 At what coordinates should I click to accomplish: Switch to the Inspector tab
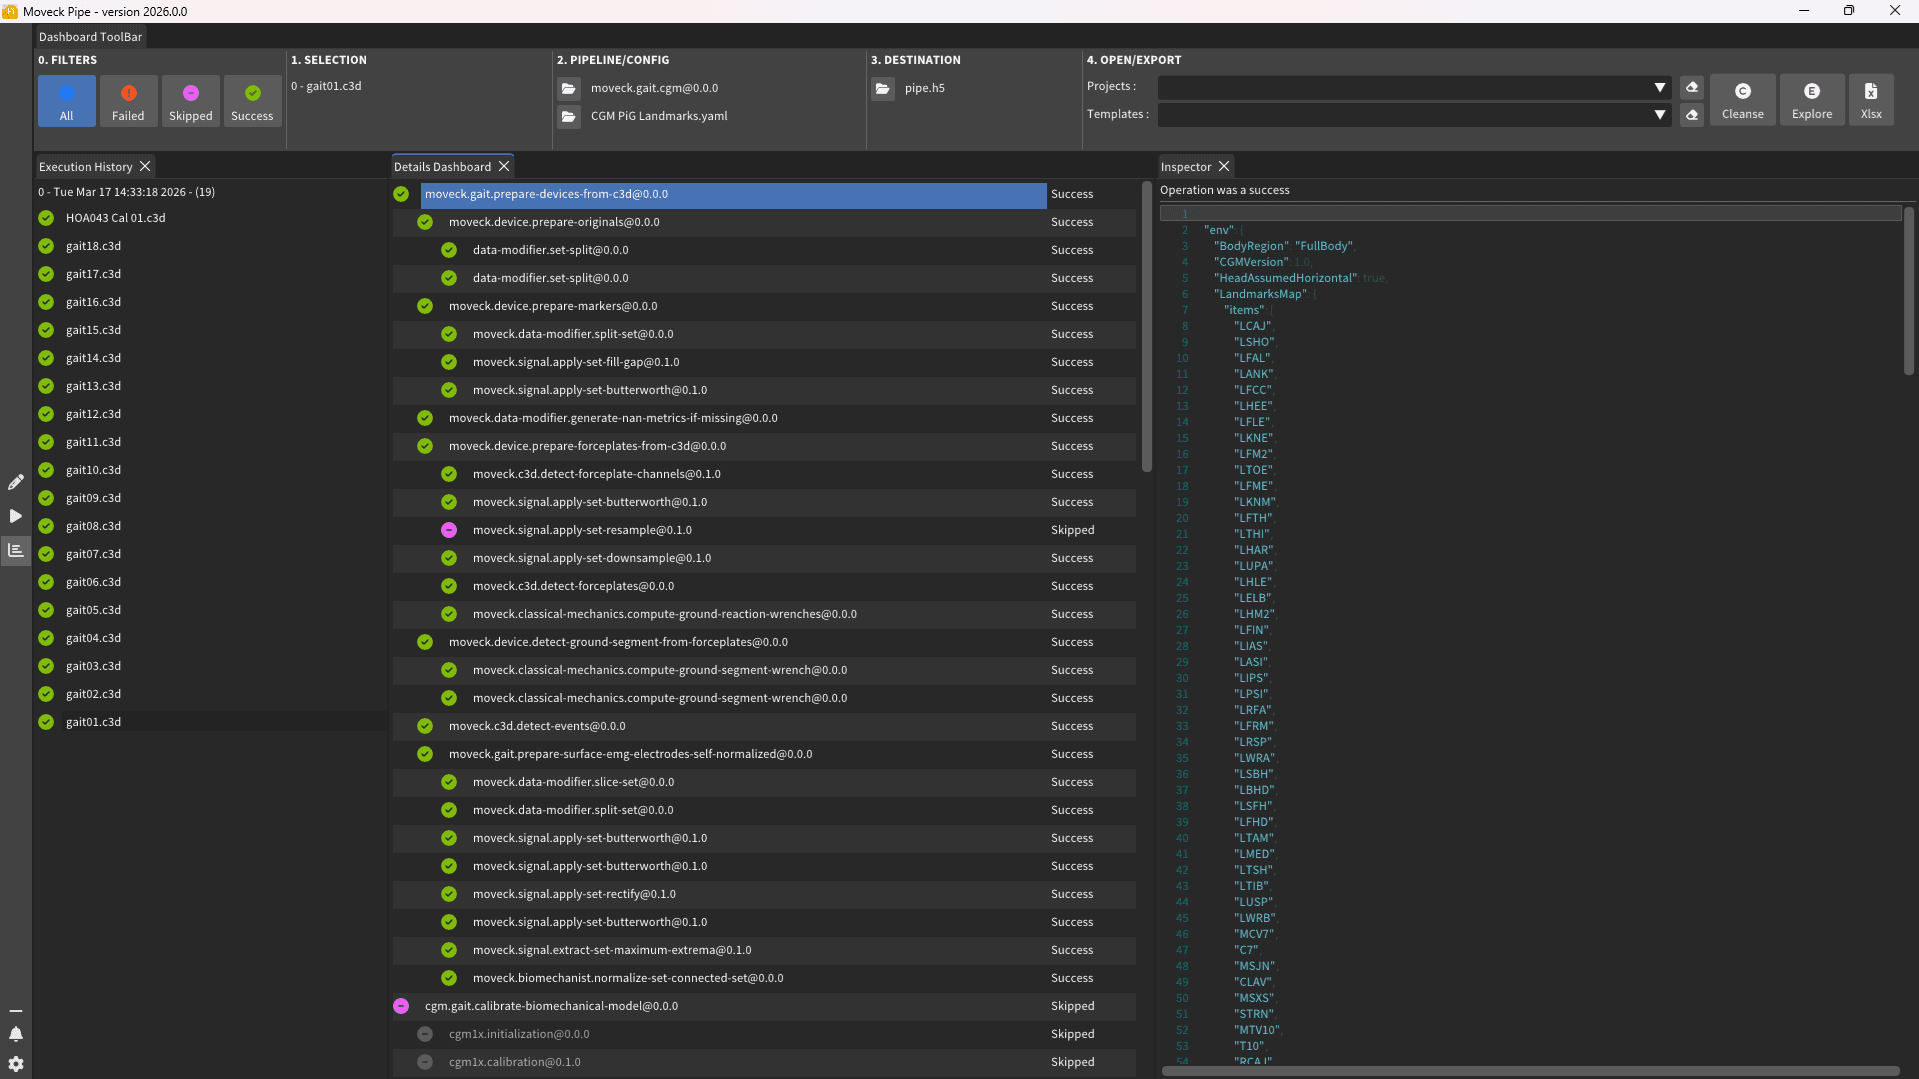pyautogui.click(x=1186, y=167)
